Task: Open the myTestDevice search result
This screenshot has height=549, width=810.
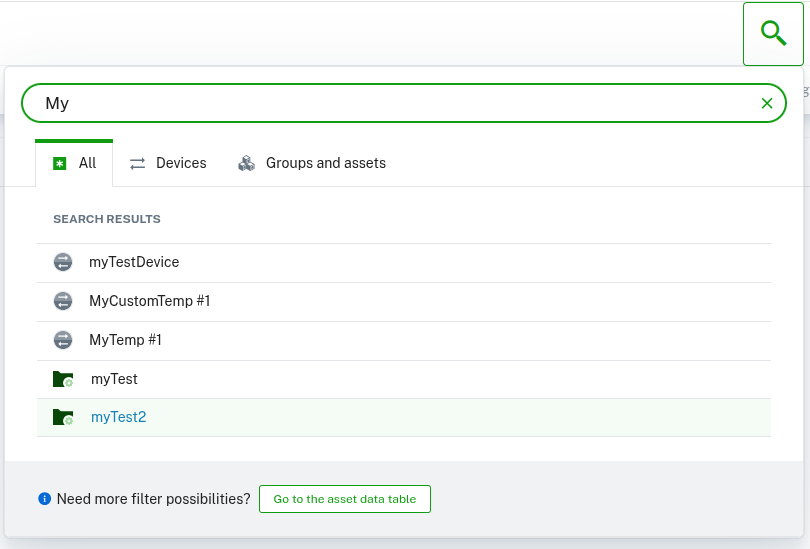Action: click(x=134, y=262)
